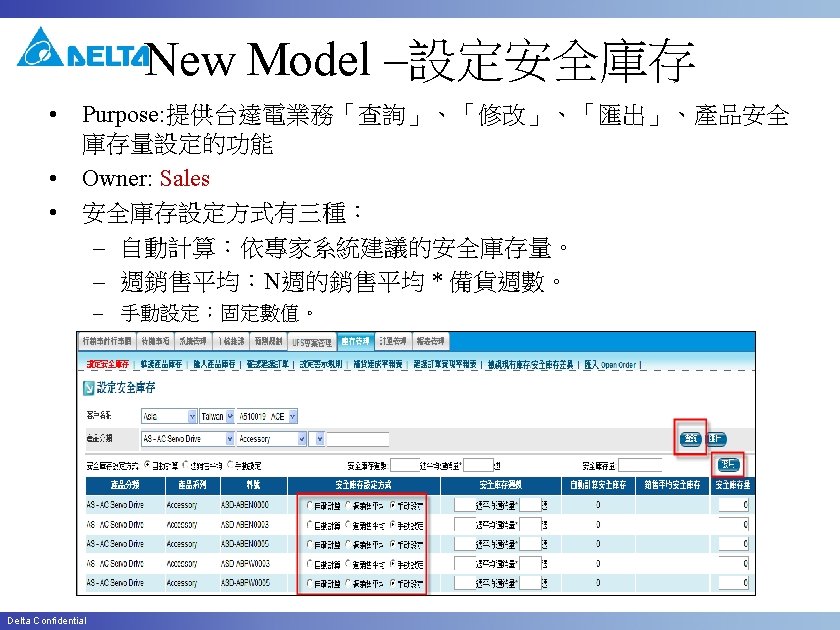Click the icon beside the 設定安全庫存 page title

tap(89, 388)
